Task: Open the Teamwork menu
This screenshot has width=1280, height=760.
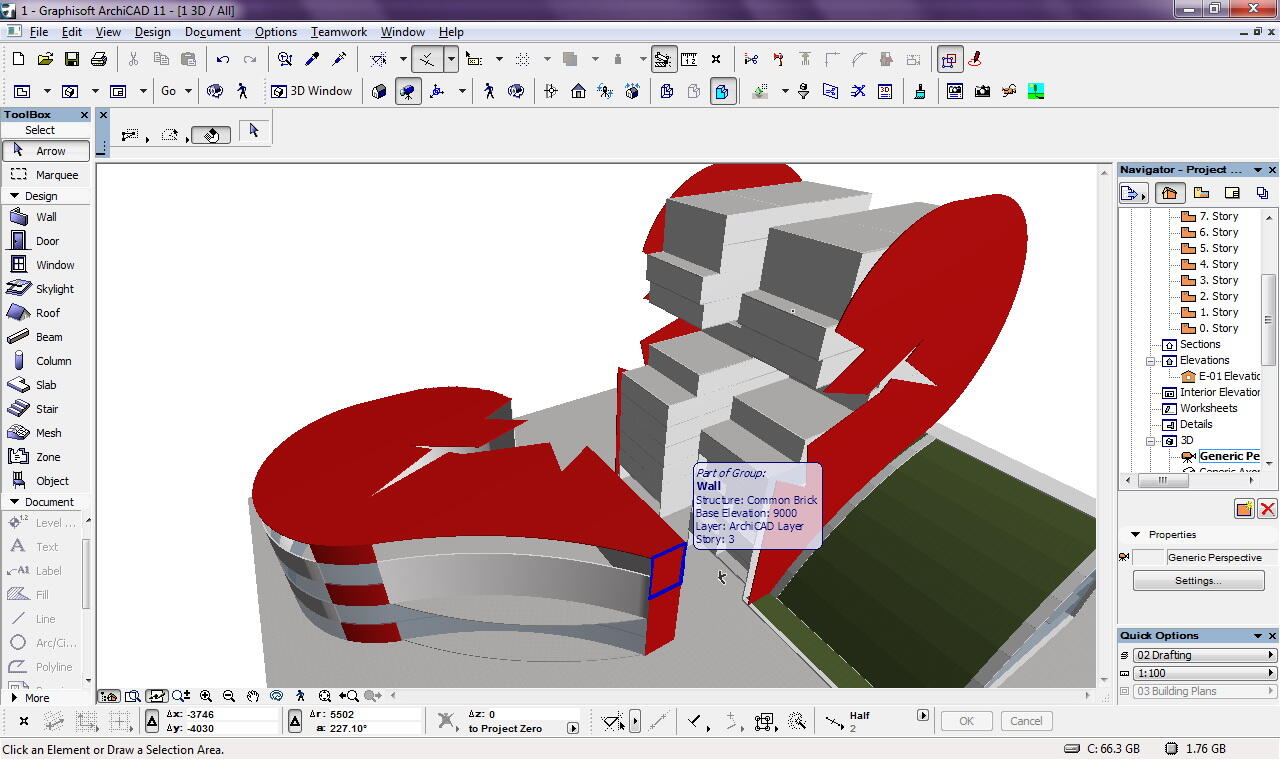Action: tap(339, 32)
